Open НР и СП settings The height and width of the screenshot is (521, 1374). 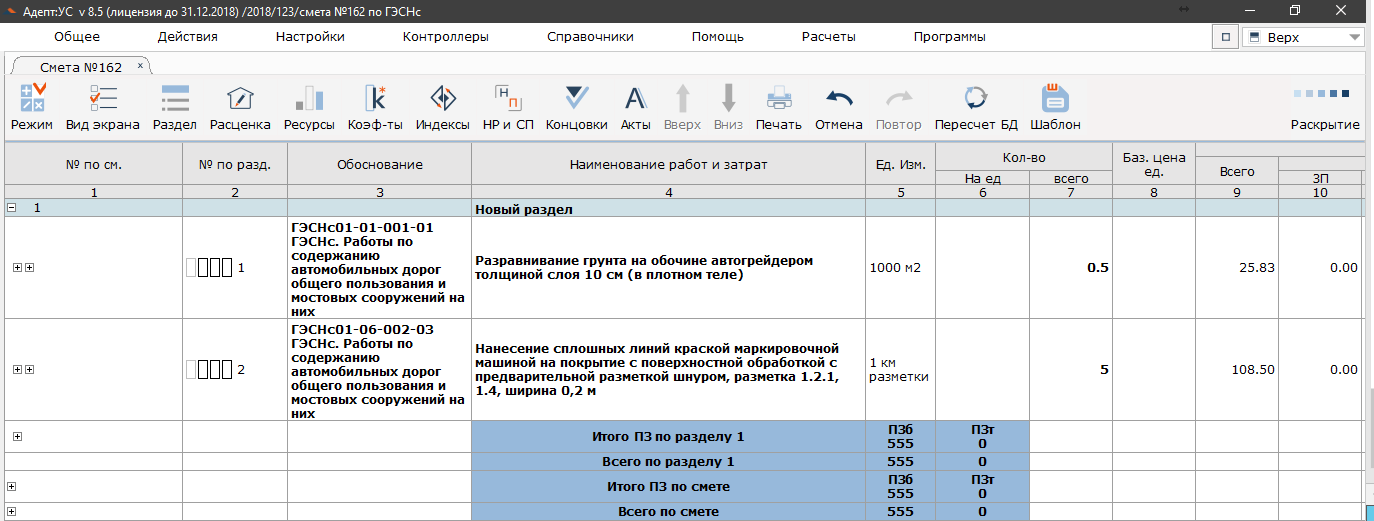click(508, 108)
